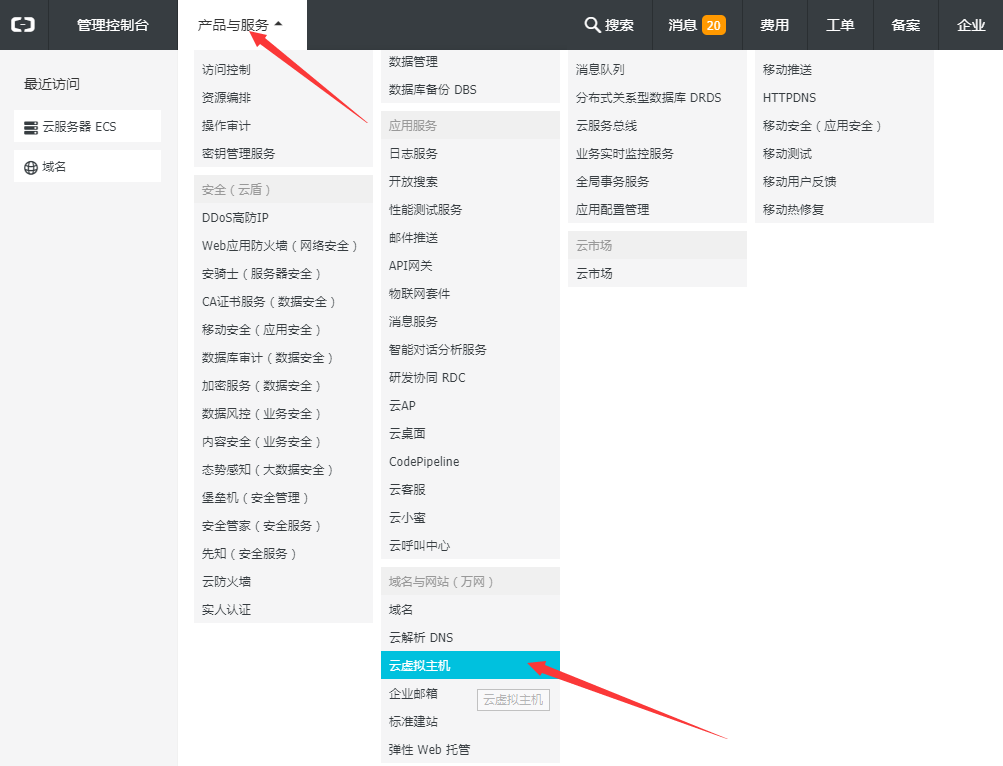
Task: Select 云虚拟主机 in the product list
Action: (x=470, y=666)
